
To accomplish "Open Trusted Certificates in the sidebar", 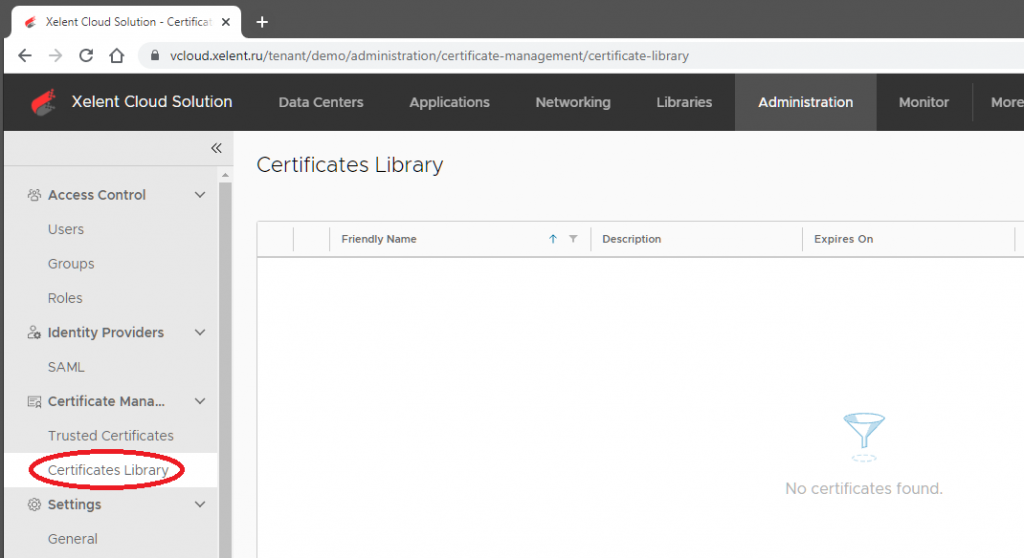I will pos(110,436).
